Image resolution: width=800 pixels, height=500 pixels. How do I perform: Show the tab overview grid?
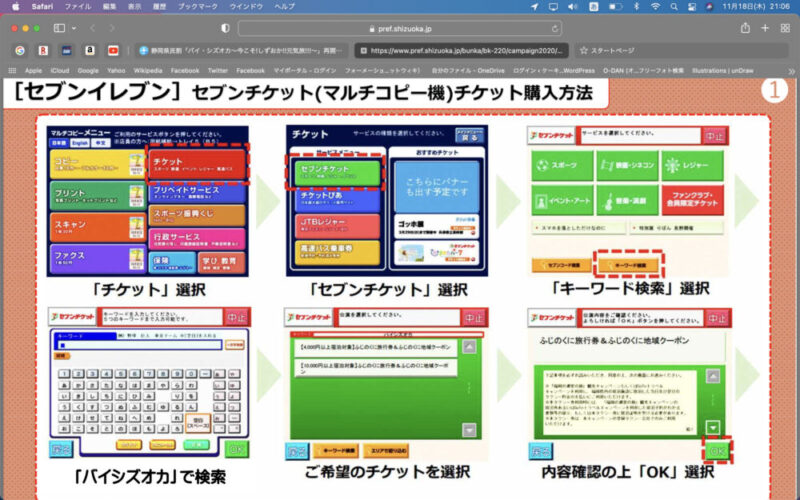(x=785, y=29)
